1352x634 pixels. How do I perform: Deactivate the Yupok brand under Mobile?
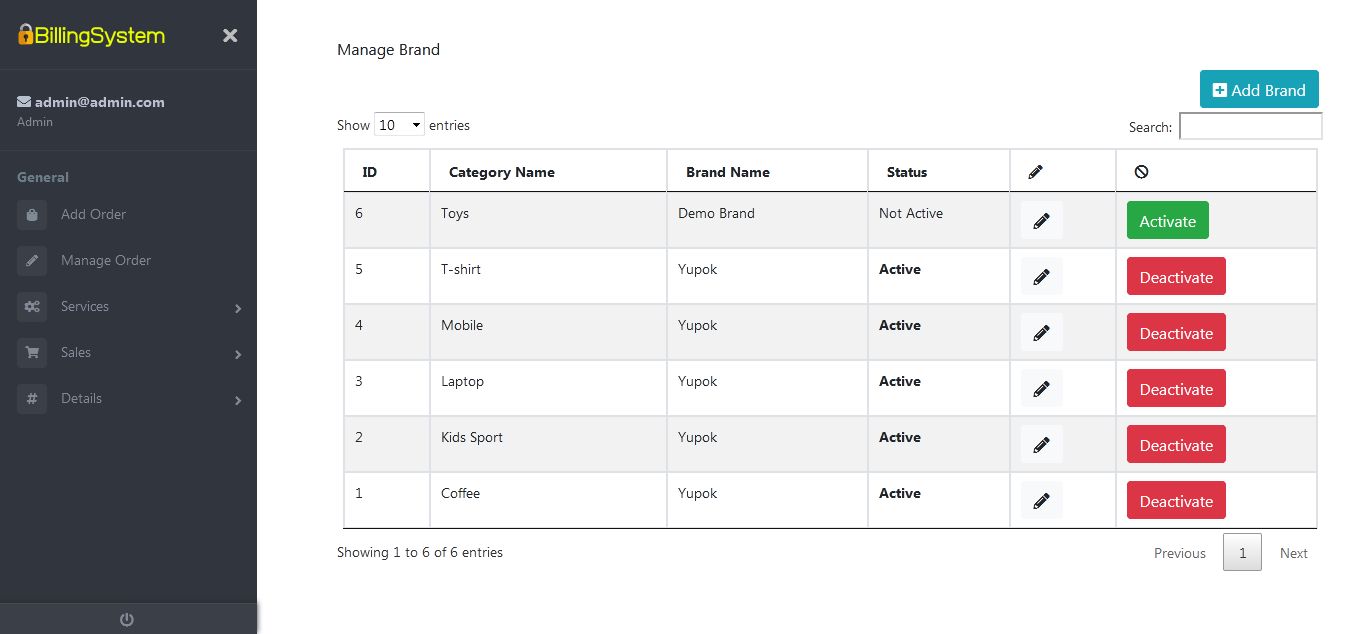click(x=1176, y=332)
